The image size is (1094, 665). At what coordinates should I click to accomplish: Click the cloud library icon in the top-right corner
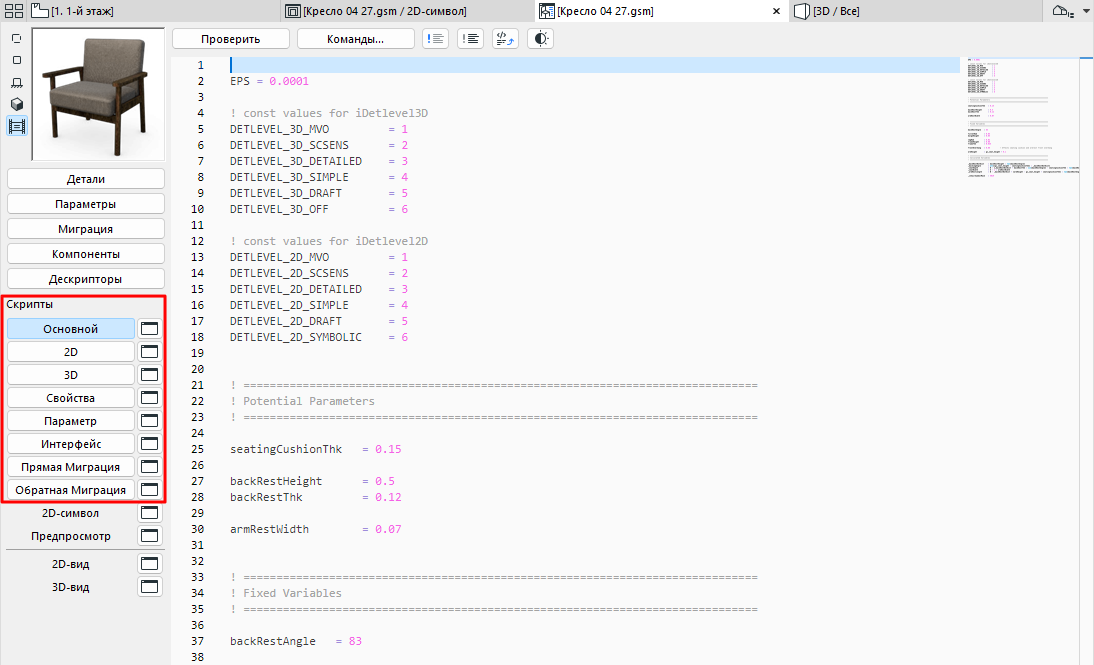[1061, 10]
